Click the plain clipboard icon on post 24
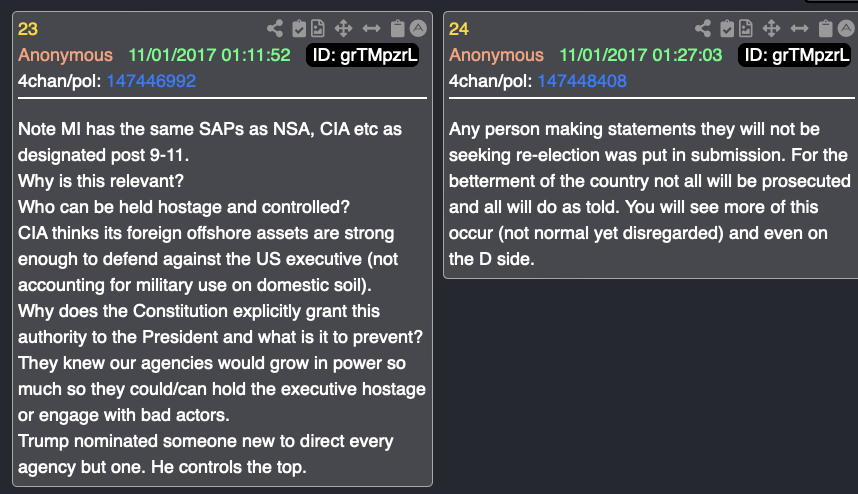Image resolution: width=858 pixels, height=494 pixels. click(x=826, y=29)
